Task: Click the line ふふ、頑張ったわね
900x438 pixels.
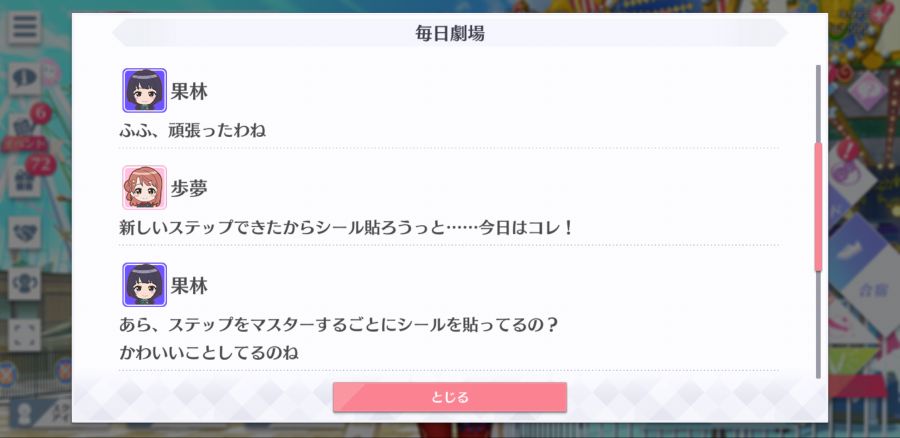Action: tap(193, 131)
